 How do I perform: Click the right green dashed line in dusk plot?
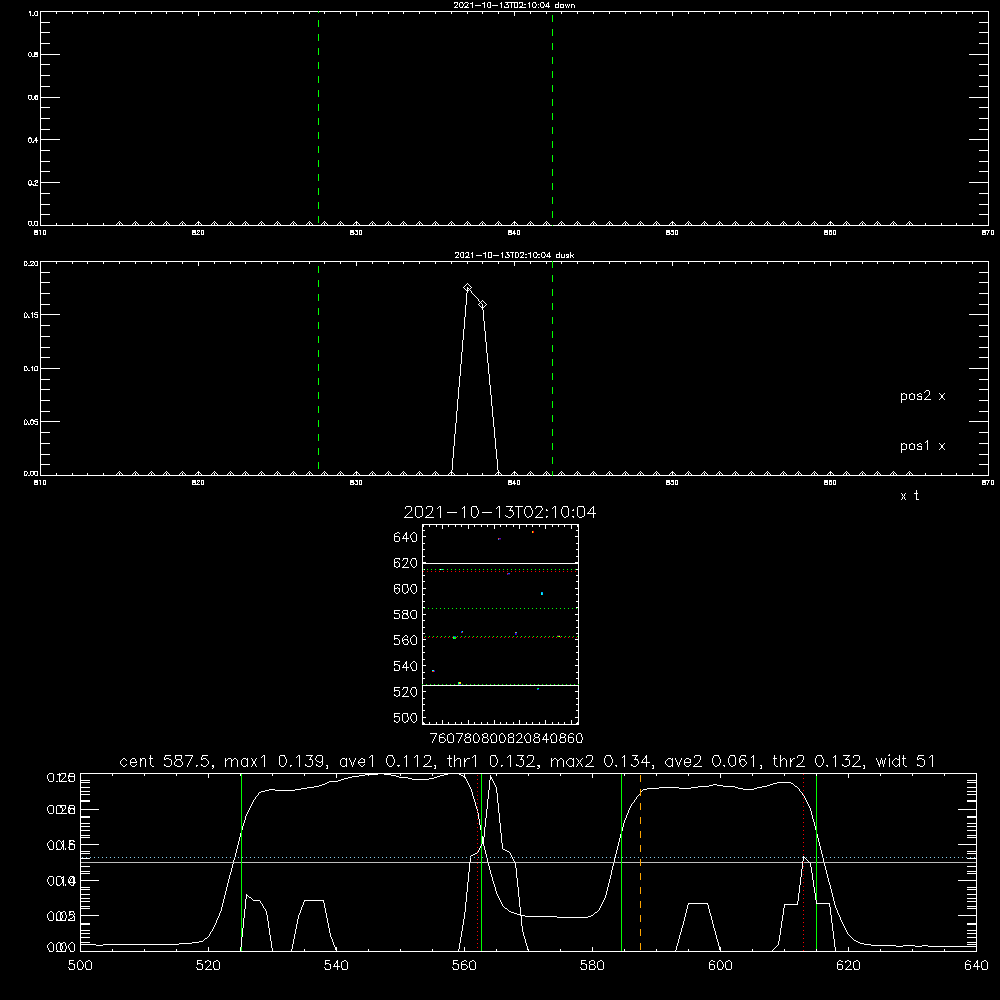[x=552, y=368]
